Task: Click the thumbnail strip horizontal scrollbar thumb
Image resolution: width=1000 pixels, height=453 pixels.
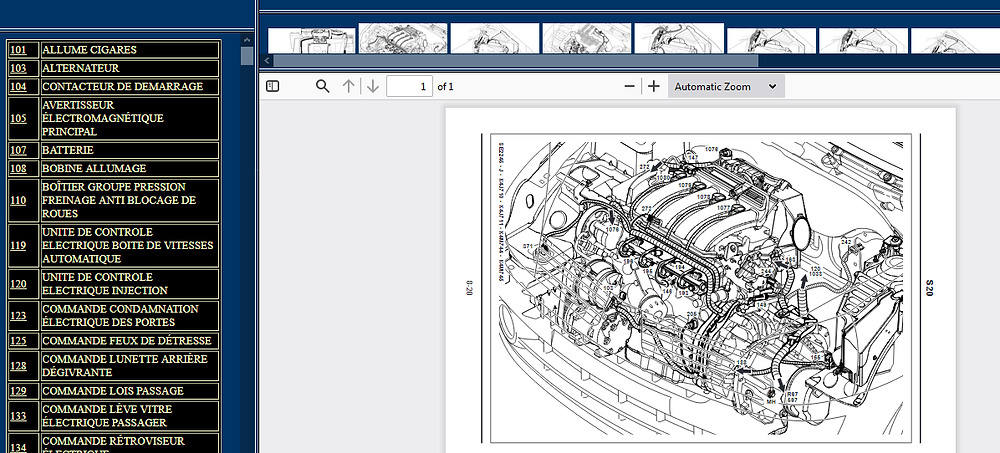Action: point(516,61)
